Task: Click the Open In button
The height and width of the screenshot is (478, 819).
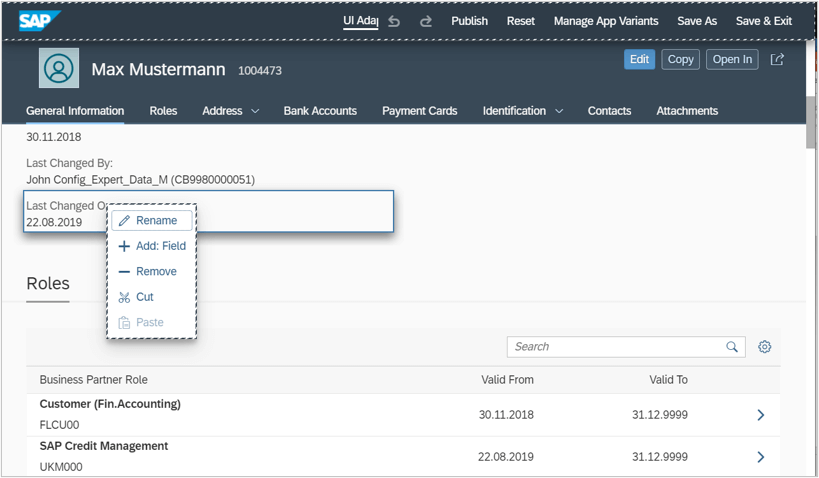Action: (x=732, y=60)
